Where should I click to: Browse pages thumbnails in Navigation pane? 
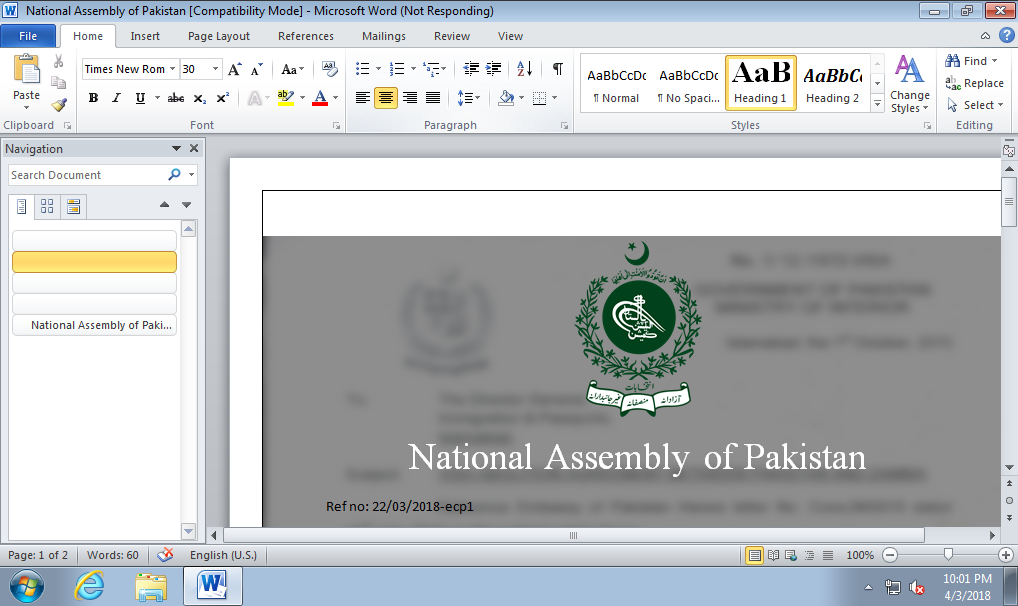[x=47, y=207]
